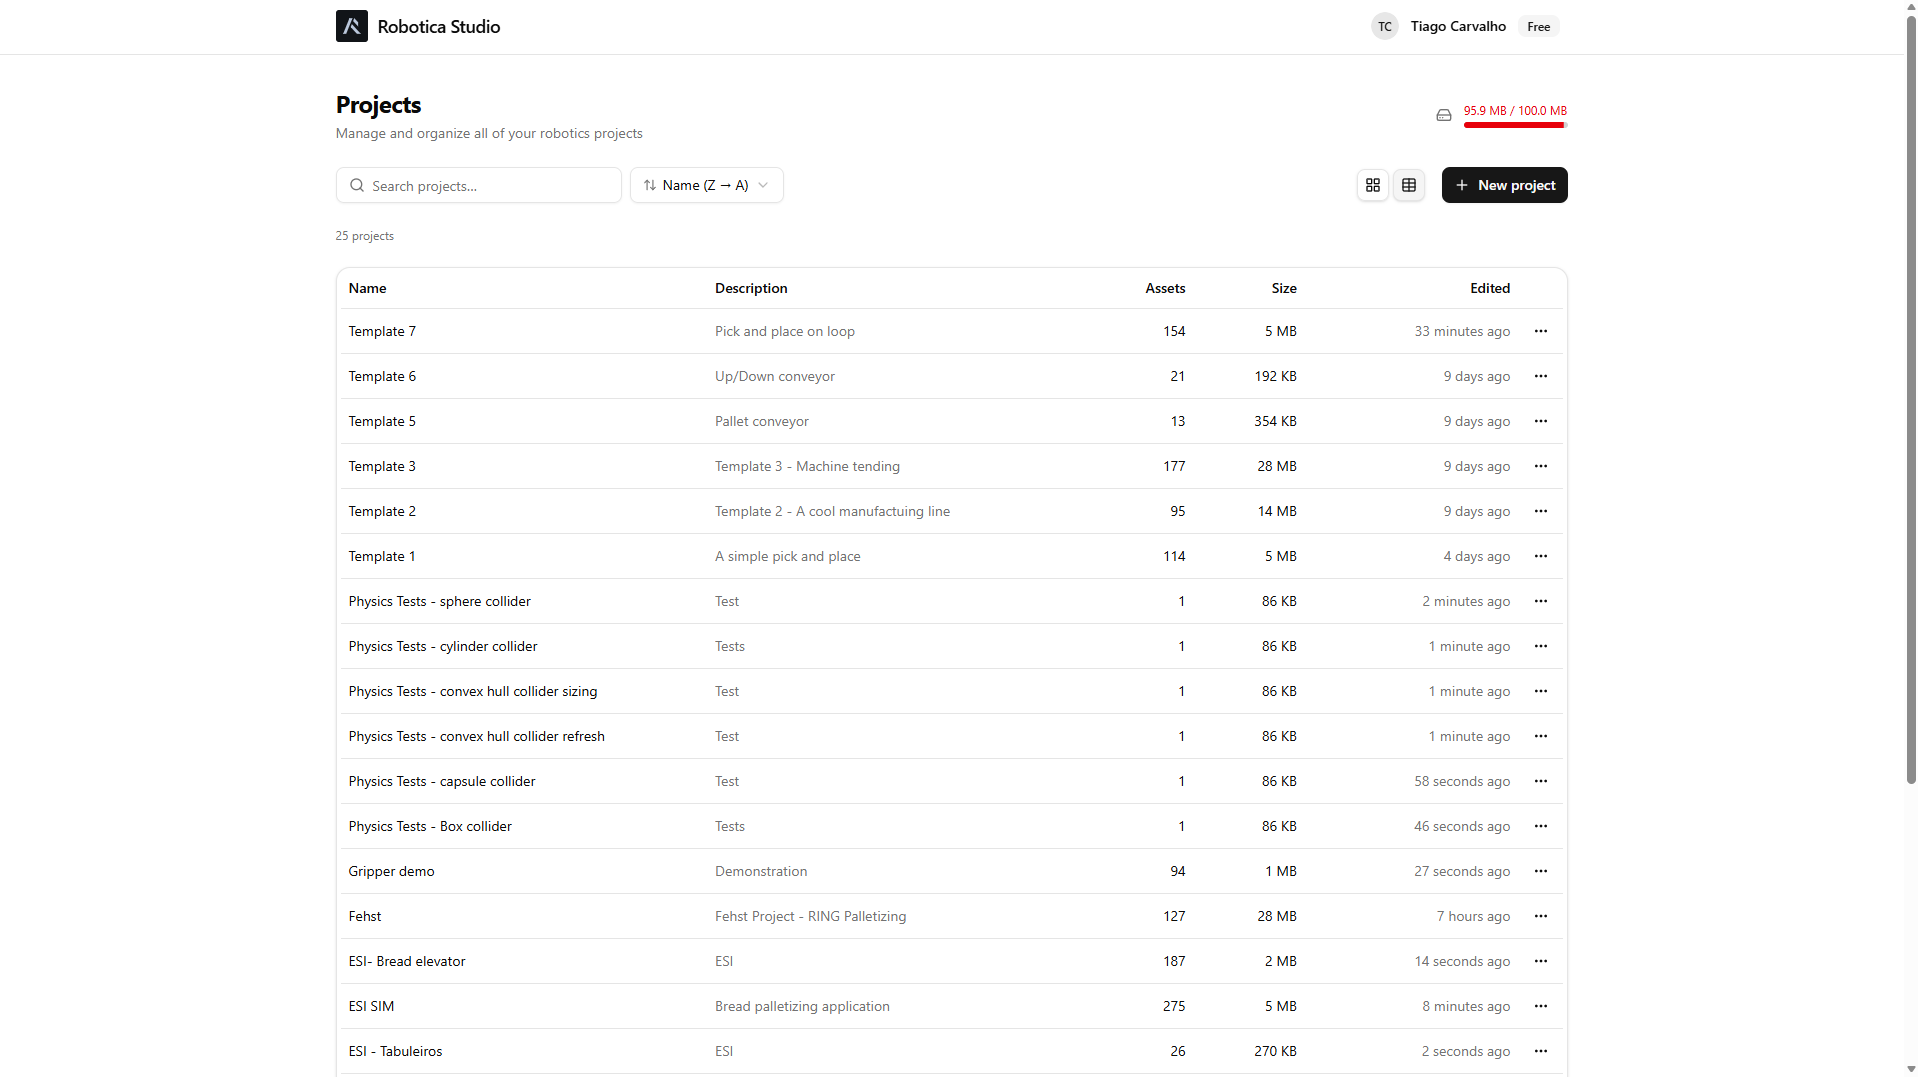1918x1077 pixels.
Task: Switch to grid view layout
Action: click(1372, 185)
